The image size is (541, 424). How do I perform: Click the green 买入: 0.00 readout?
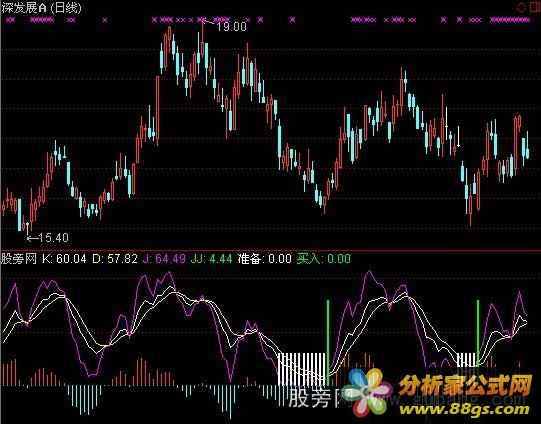324,258
